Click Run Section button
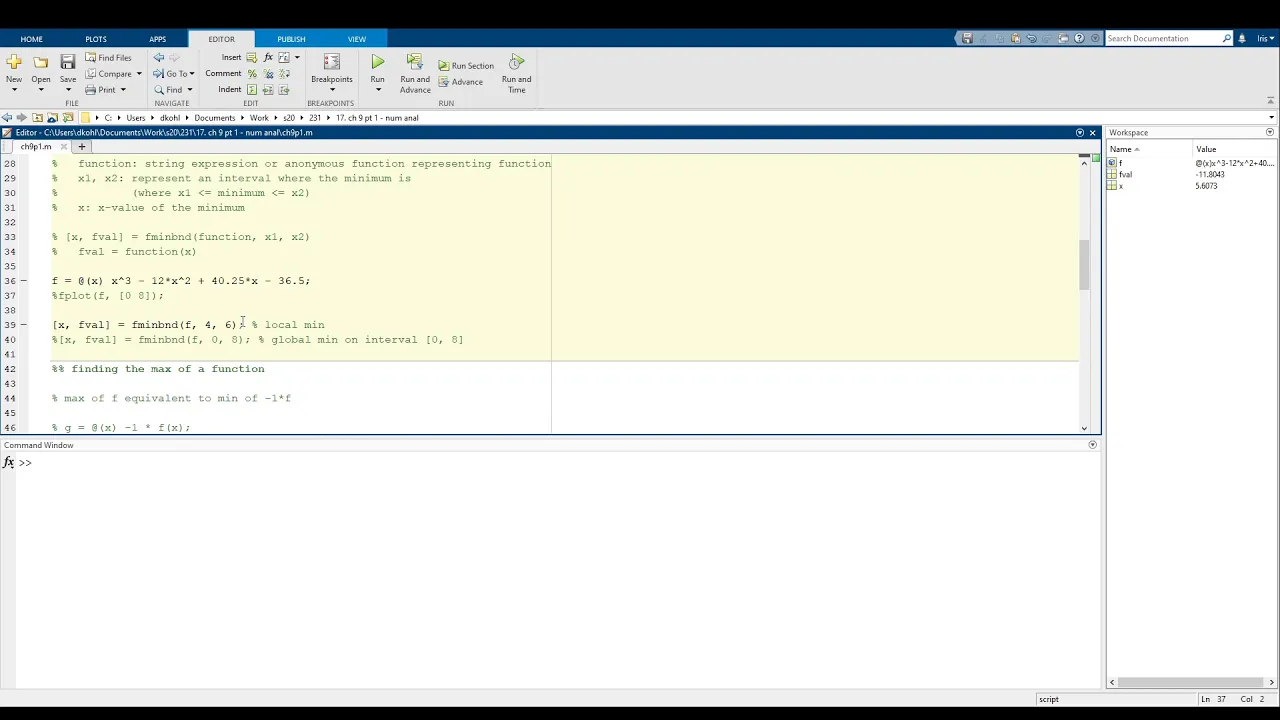 pos(466,66)
